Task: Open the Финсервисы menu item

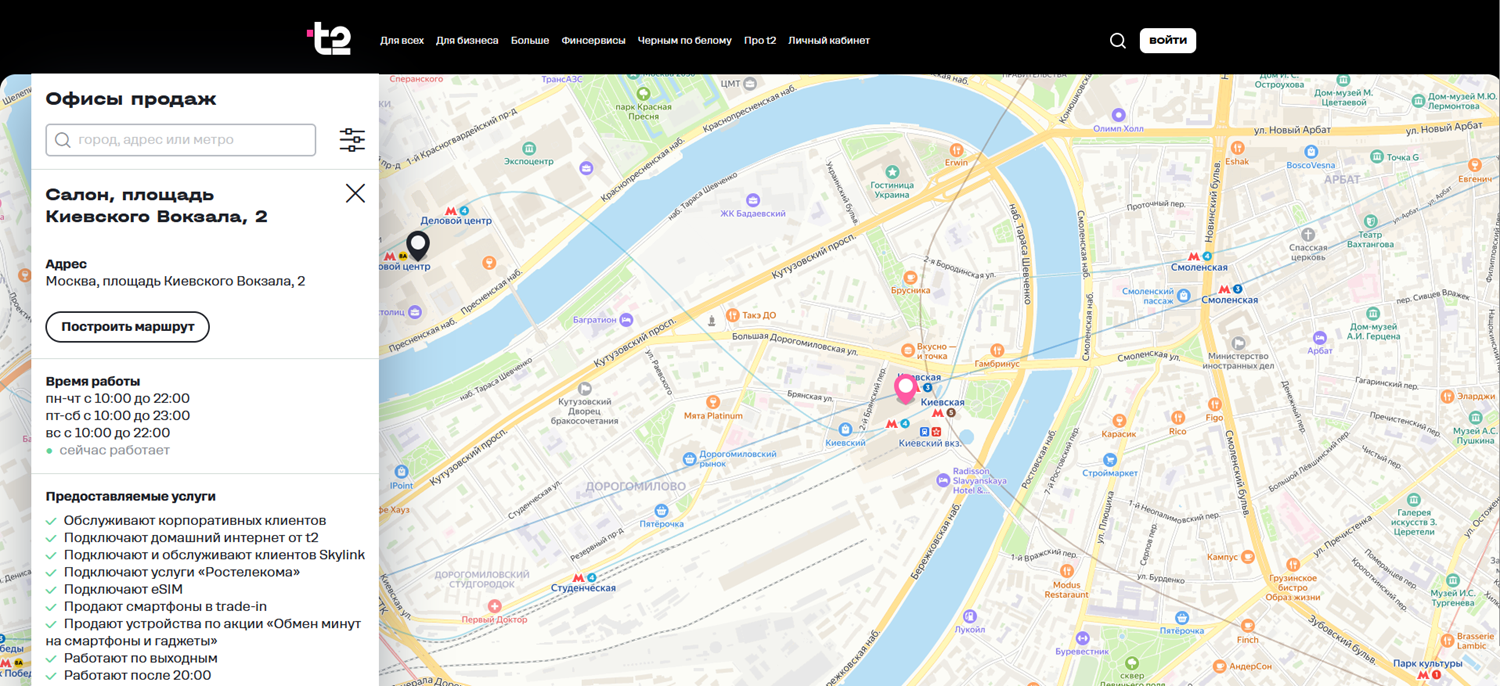Action: tap(594, 41)
